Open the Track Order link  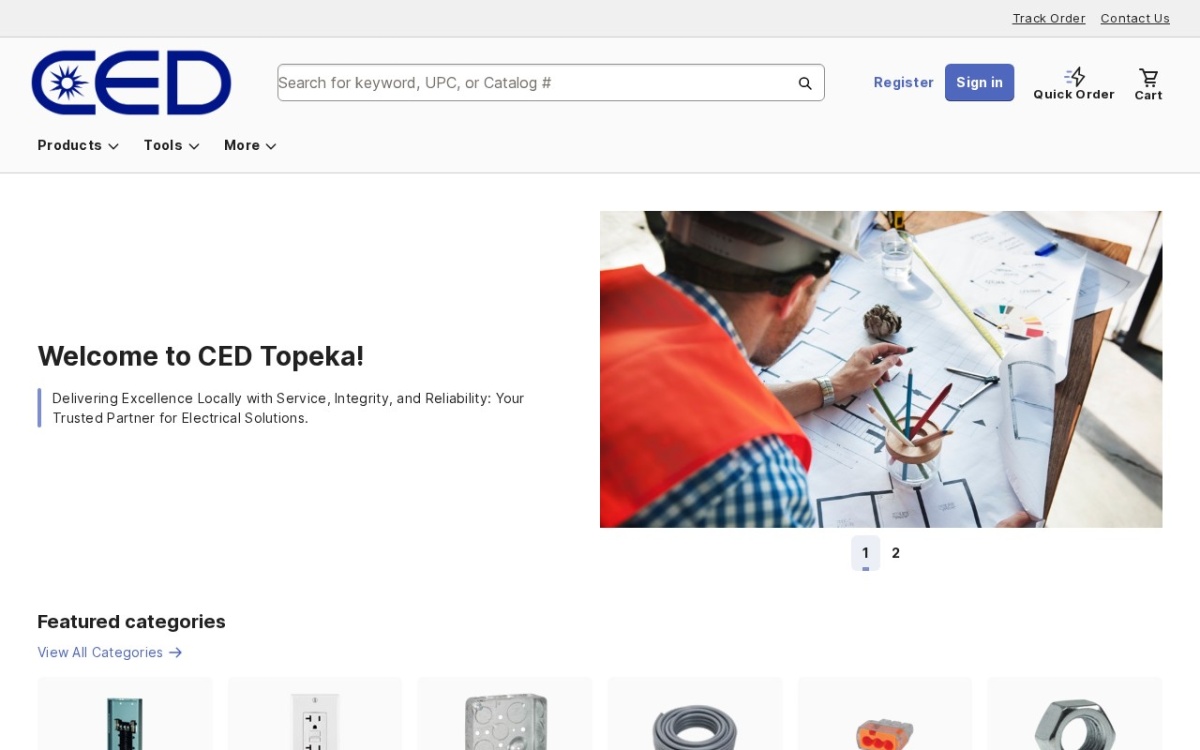coord(1048,18)
